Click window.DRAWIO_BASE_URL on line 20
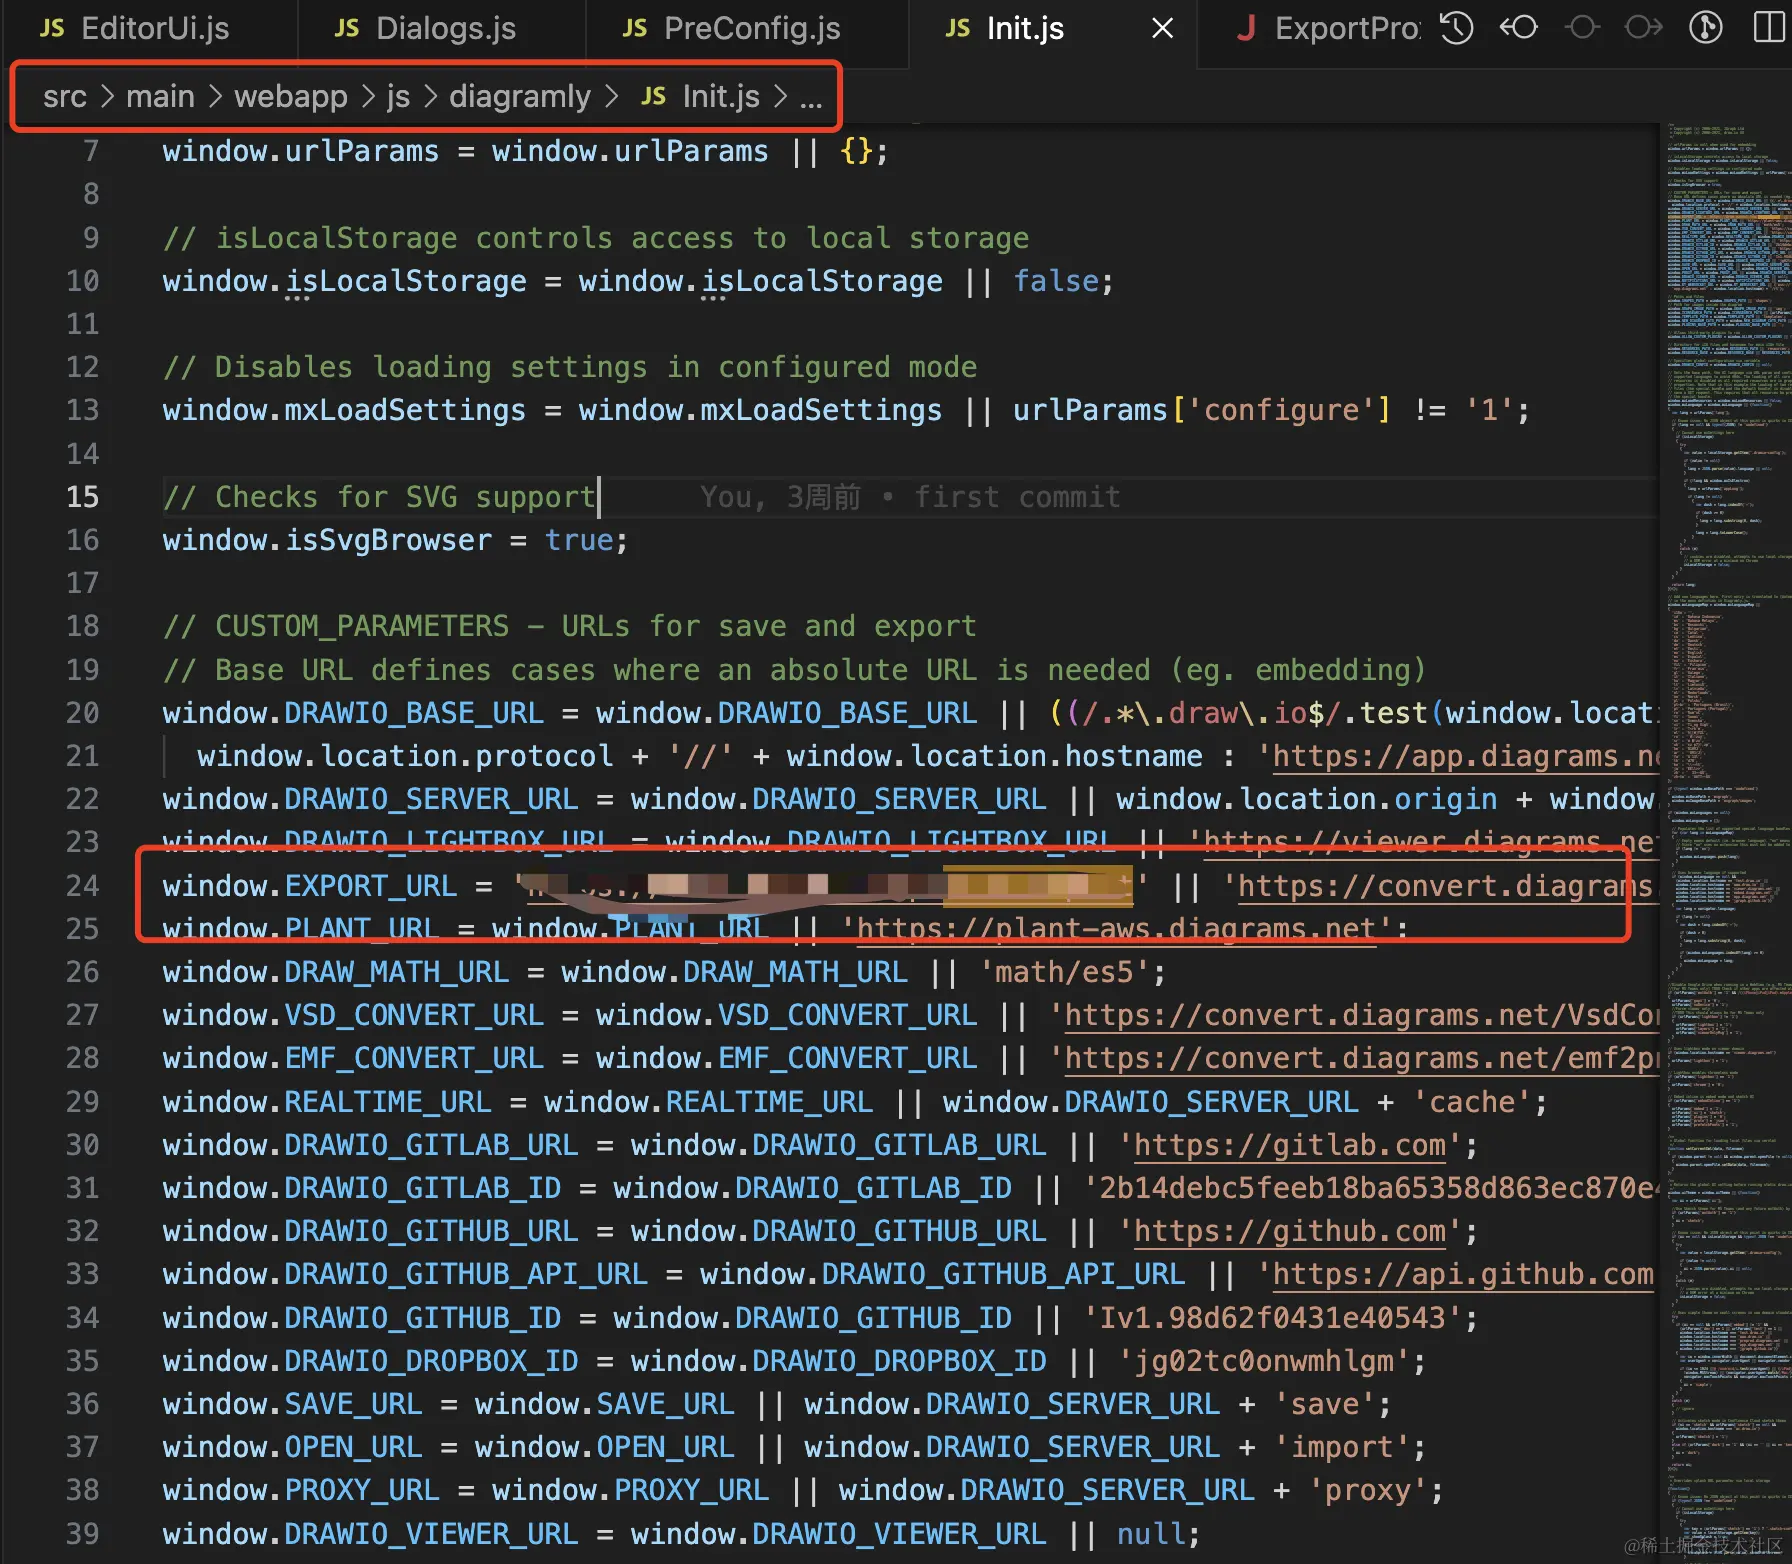The height and width of the screenshot is (1564, 1792). click(x=353, y=713)
